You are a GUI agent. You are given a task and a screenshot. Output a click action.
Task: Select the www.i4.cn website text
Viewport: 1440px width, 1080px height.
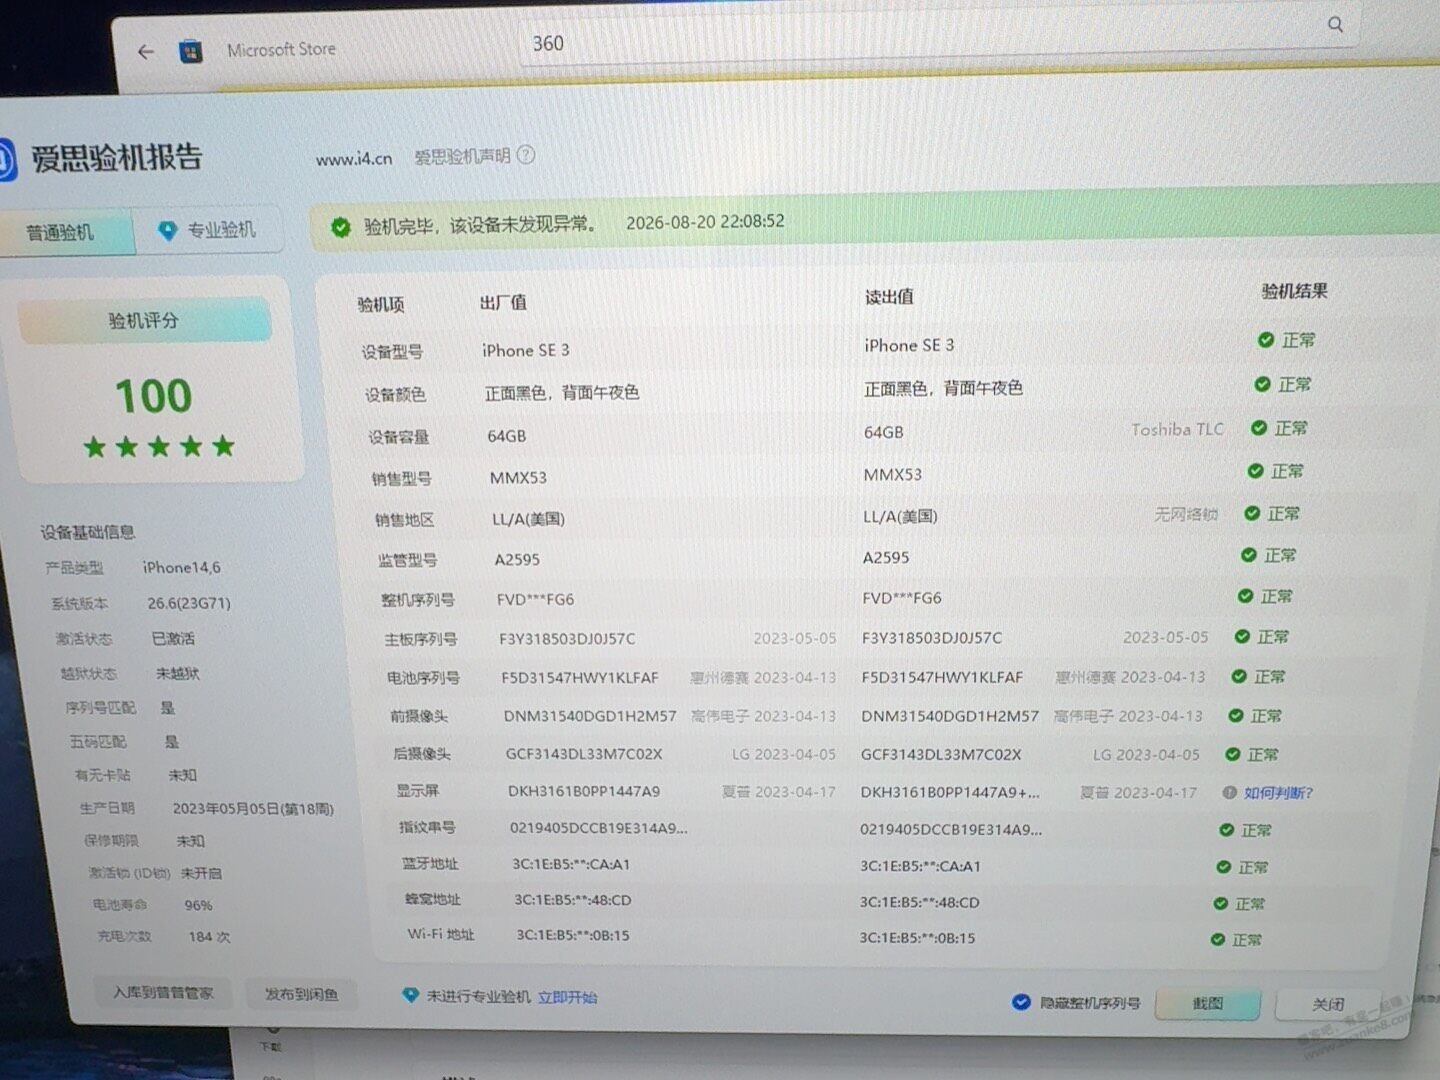click(x=354, y=158)
